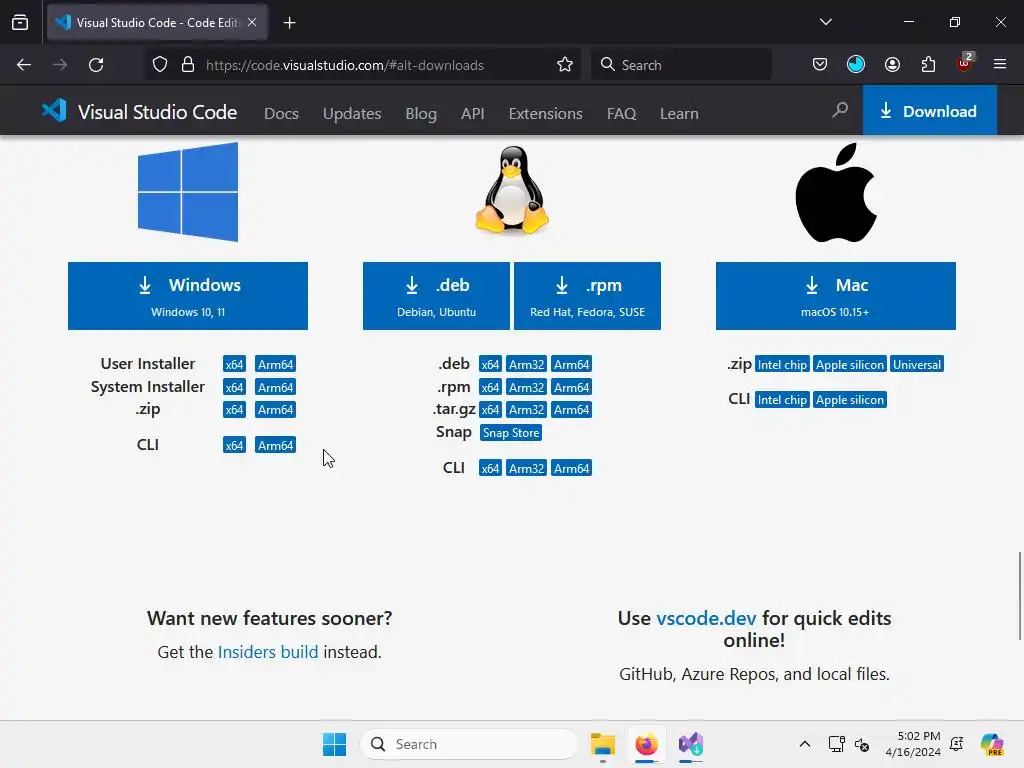Download the .rpm Red Hat, Fedora package

click(587, 296)
